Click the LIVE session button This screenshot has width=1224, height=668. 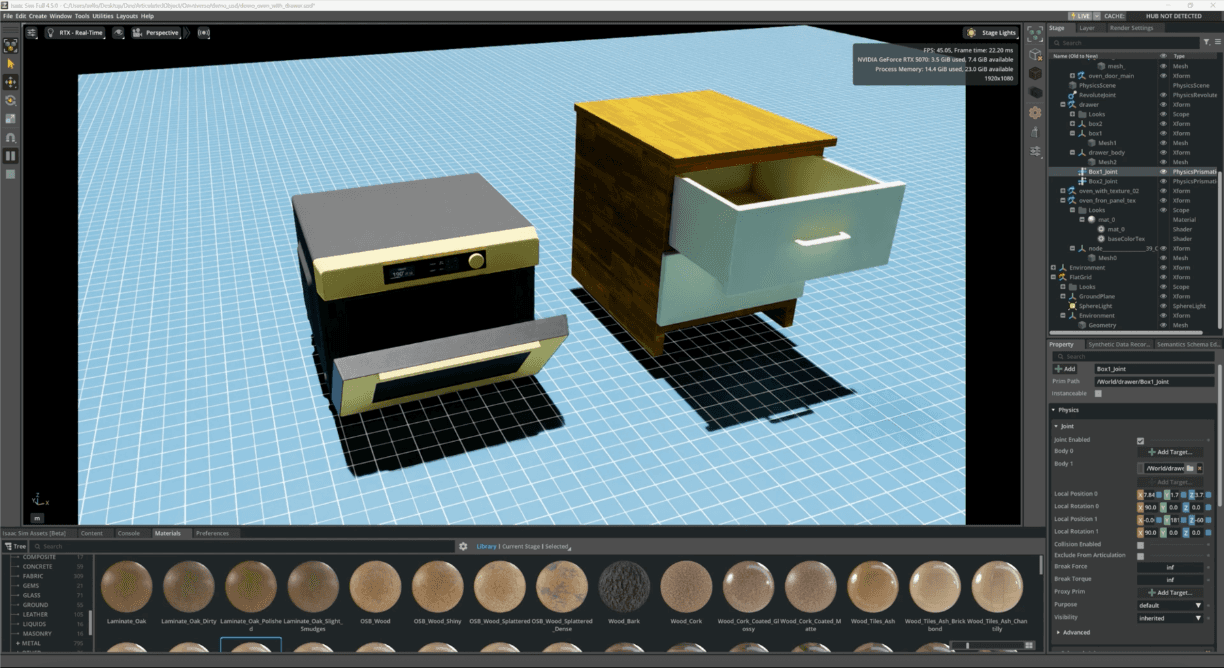[x=1080, y=16]
